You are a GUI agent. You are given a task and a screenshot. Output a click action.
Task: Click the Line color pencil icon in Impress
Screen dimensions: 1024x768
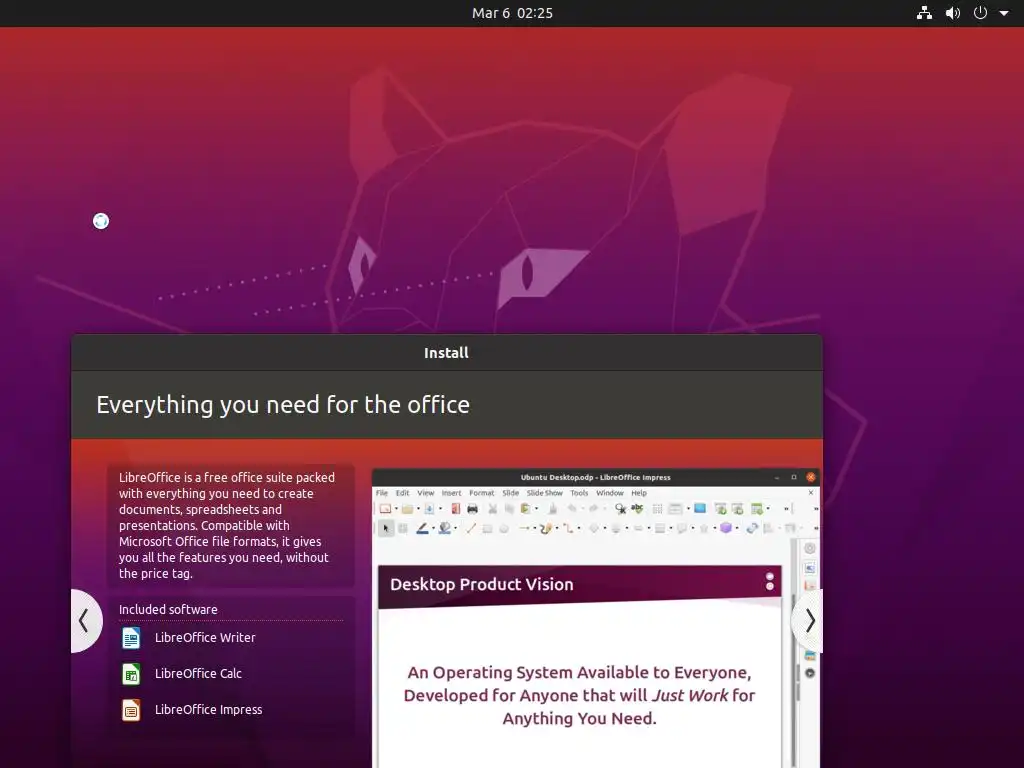[x=423, y=528]
